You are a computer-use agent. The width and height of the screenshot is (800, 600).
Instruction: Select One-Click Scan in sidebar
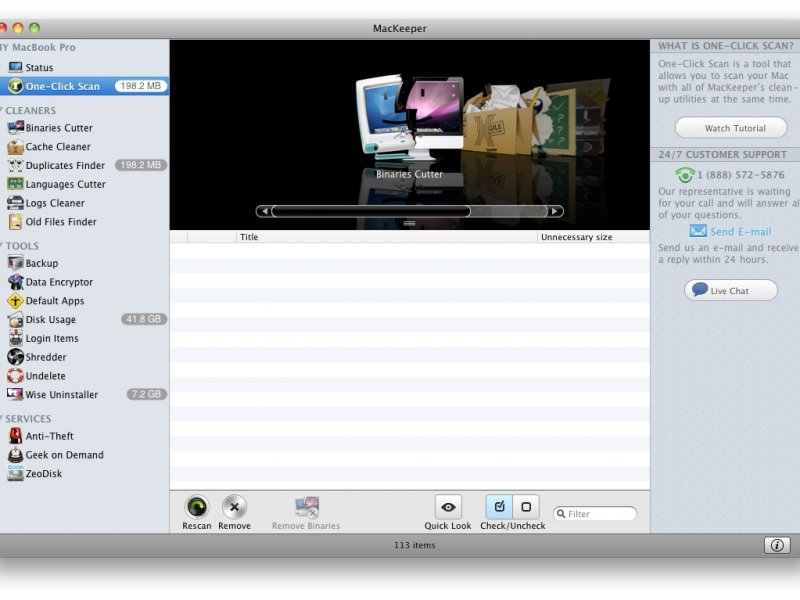click(84, 86)
